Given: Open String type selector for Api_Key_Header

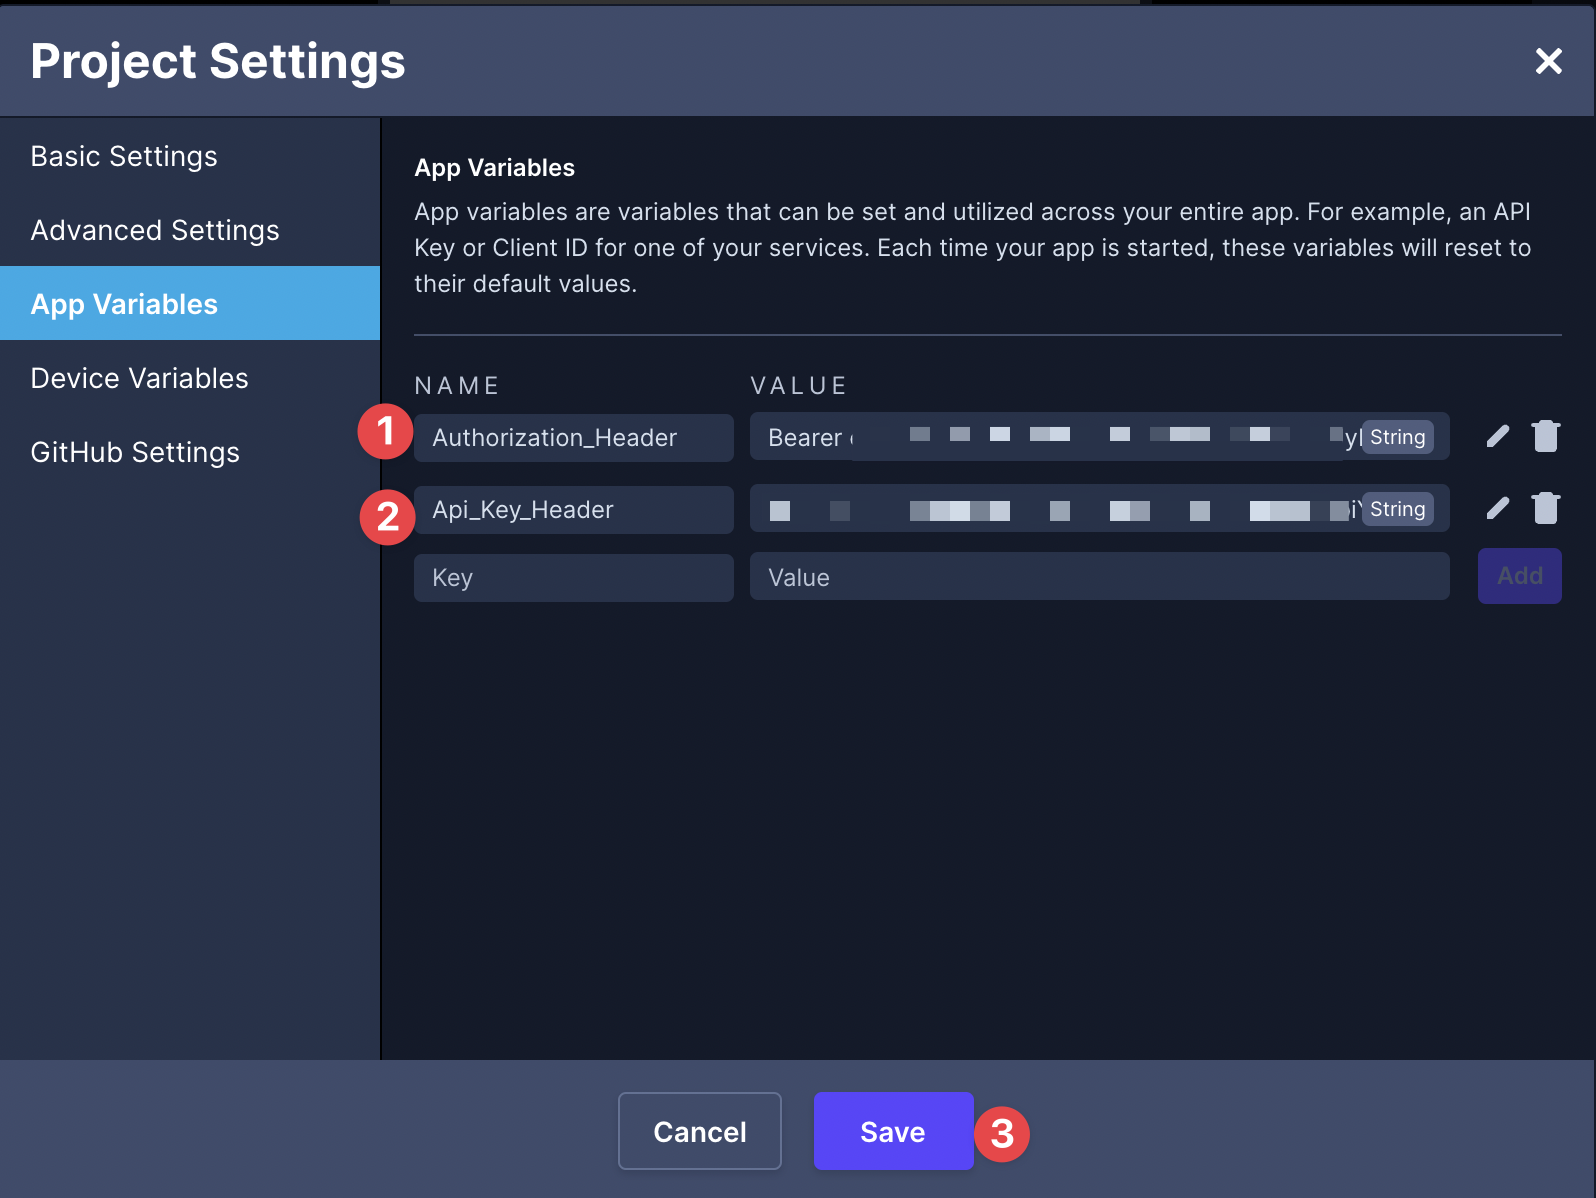Looking at the screenshot, I should (1397, 509).
